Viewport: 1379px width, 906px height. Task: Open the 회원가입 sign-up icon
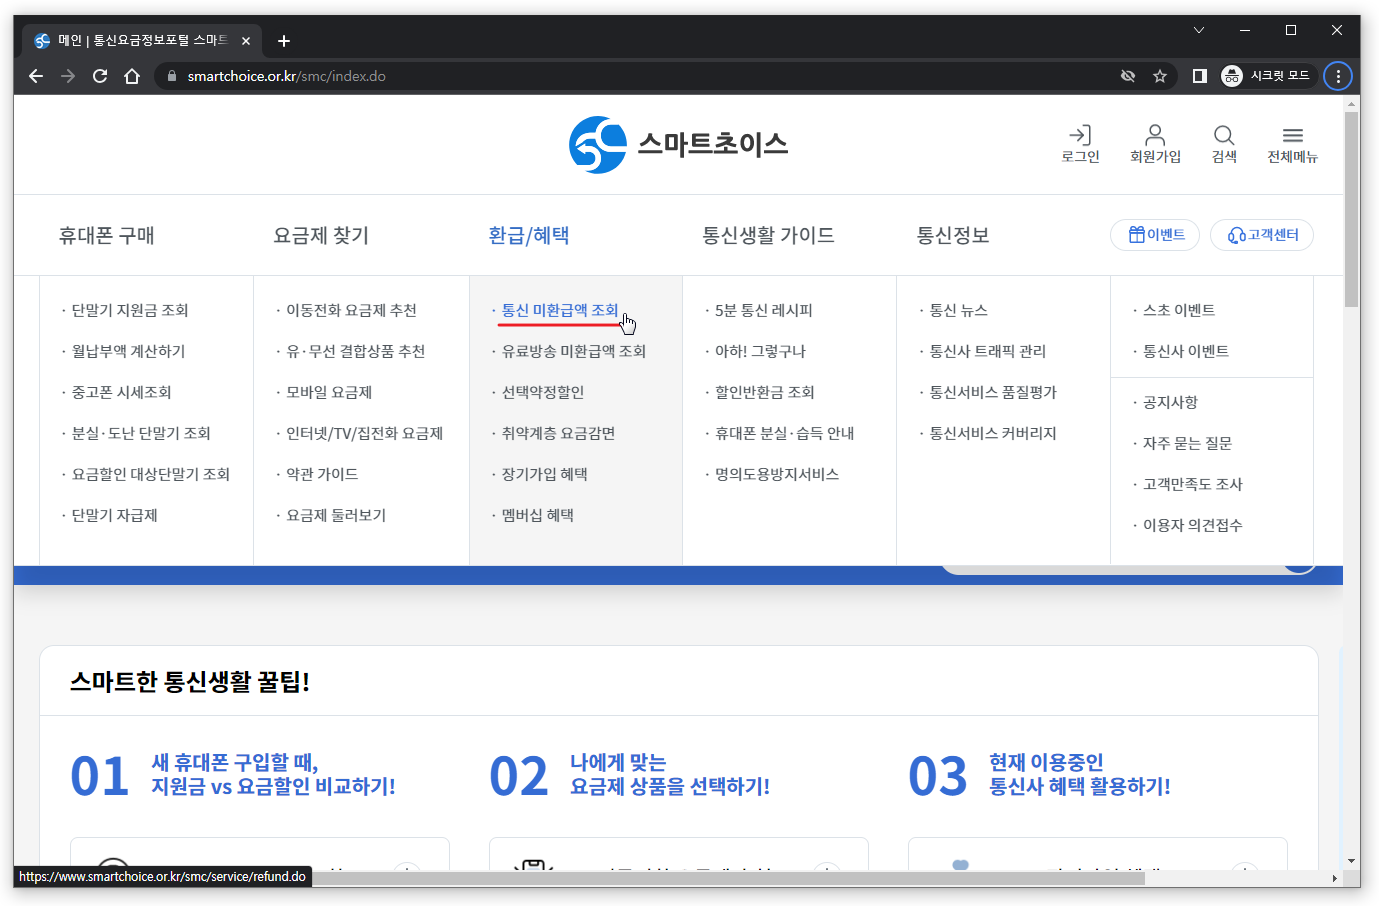tap(1155, 144)
